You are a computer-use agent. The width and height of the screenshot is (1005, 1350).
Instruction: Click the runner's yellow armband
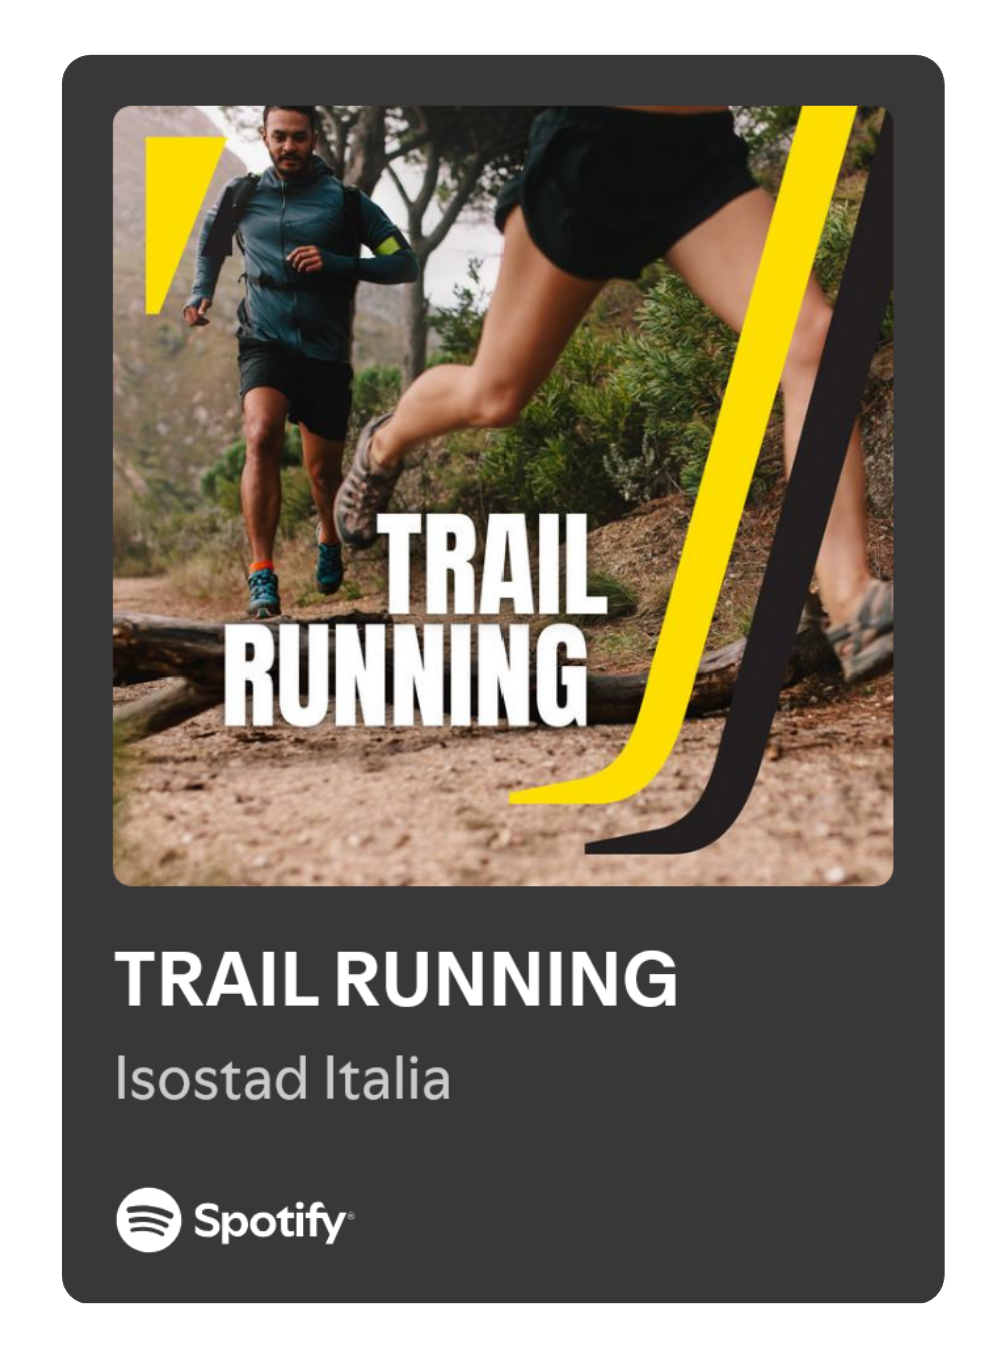click(x=390, y=245)
